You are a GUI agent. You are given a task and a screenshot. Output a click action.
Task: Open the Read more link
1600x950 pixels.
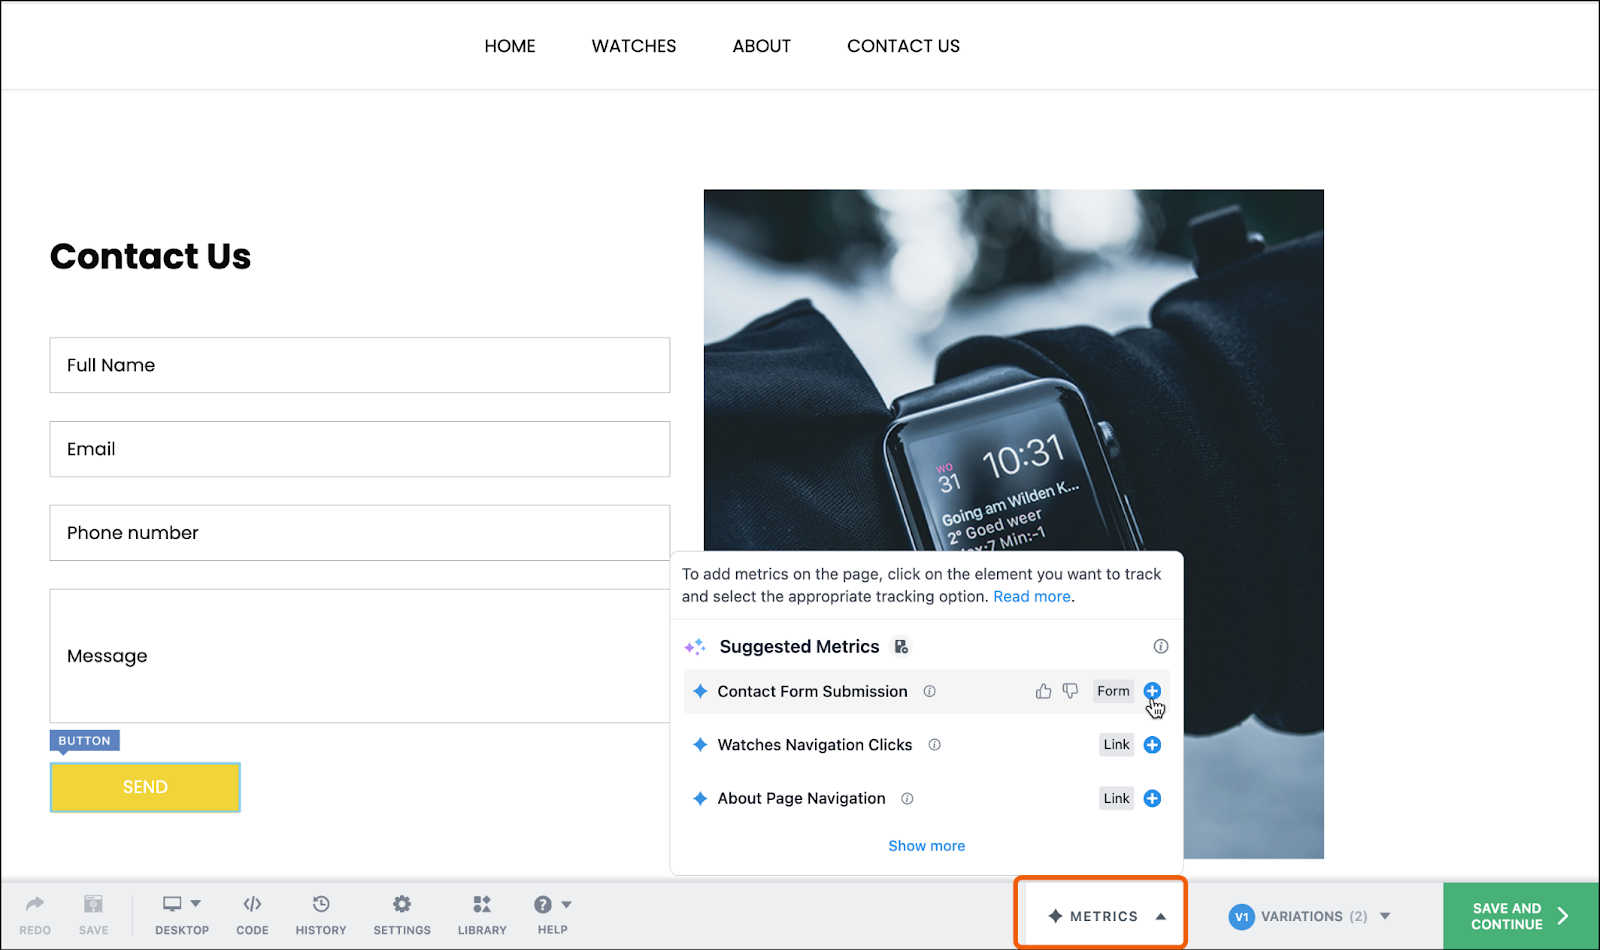(x=1031, y=597)
